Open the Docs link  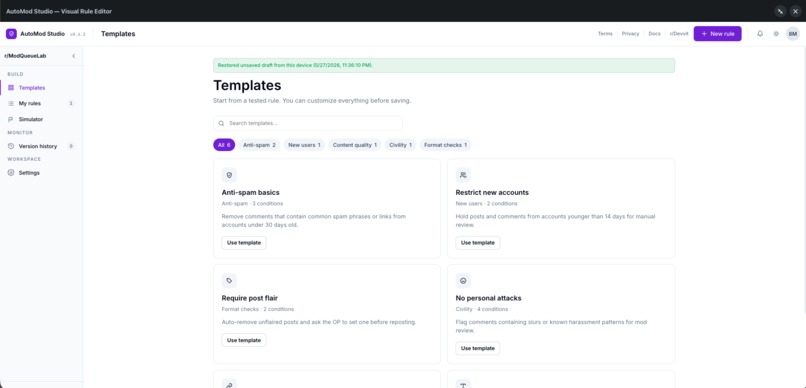click(654, 34)
